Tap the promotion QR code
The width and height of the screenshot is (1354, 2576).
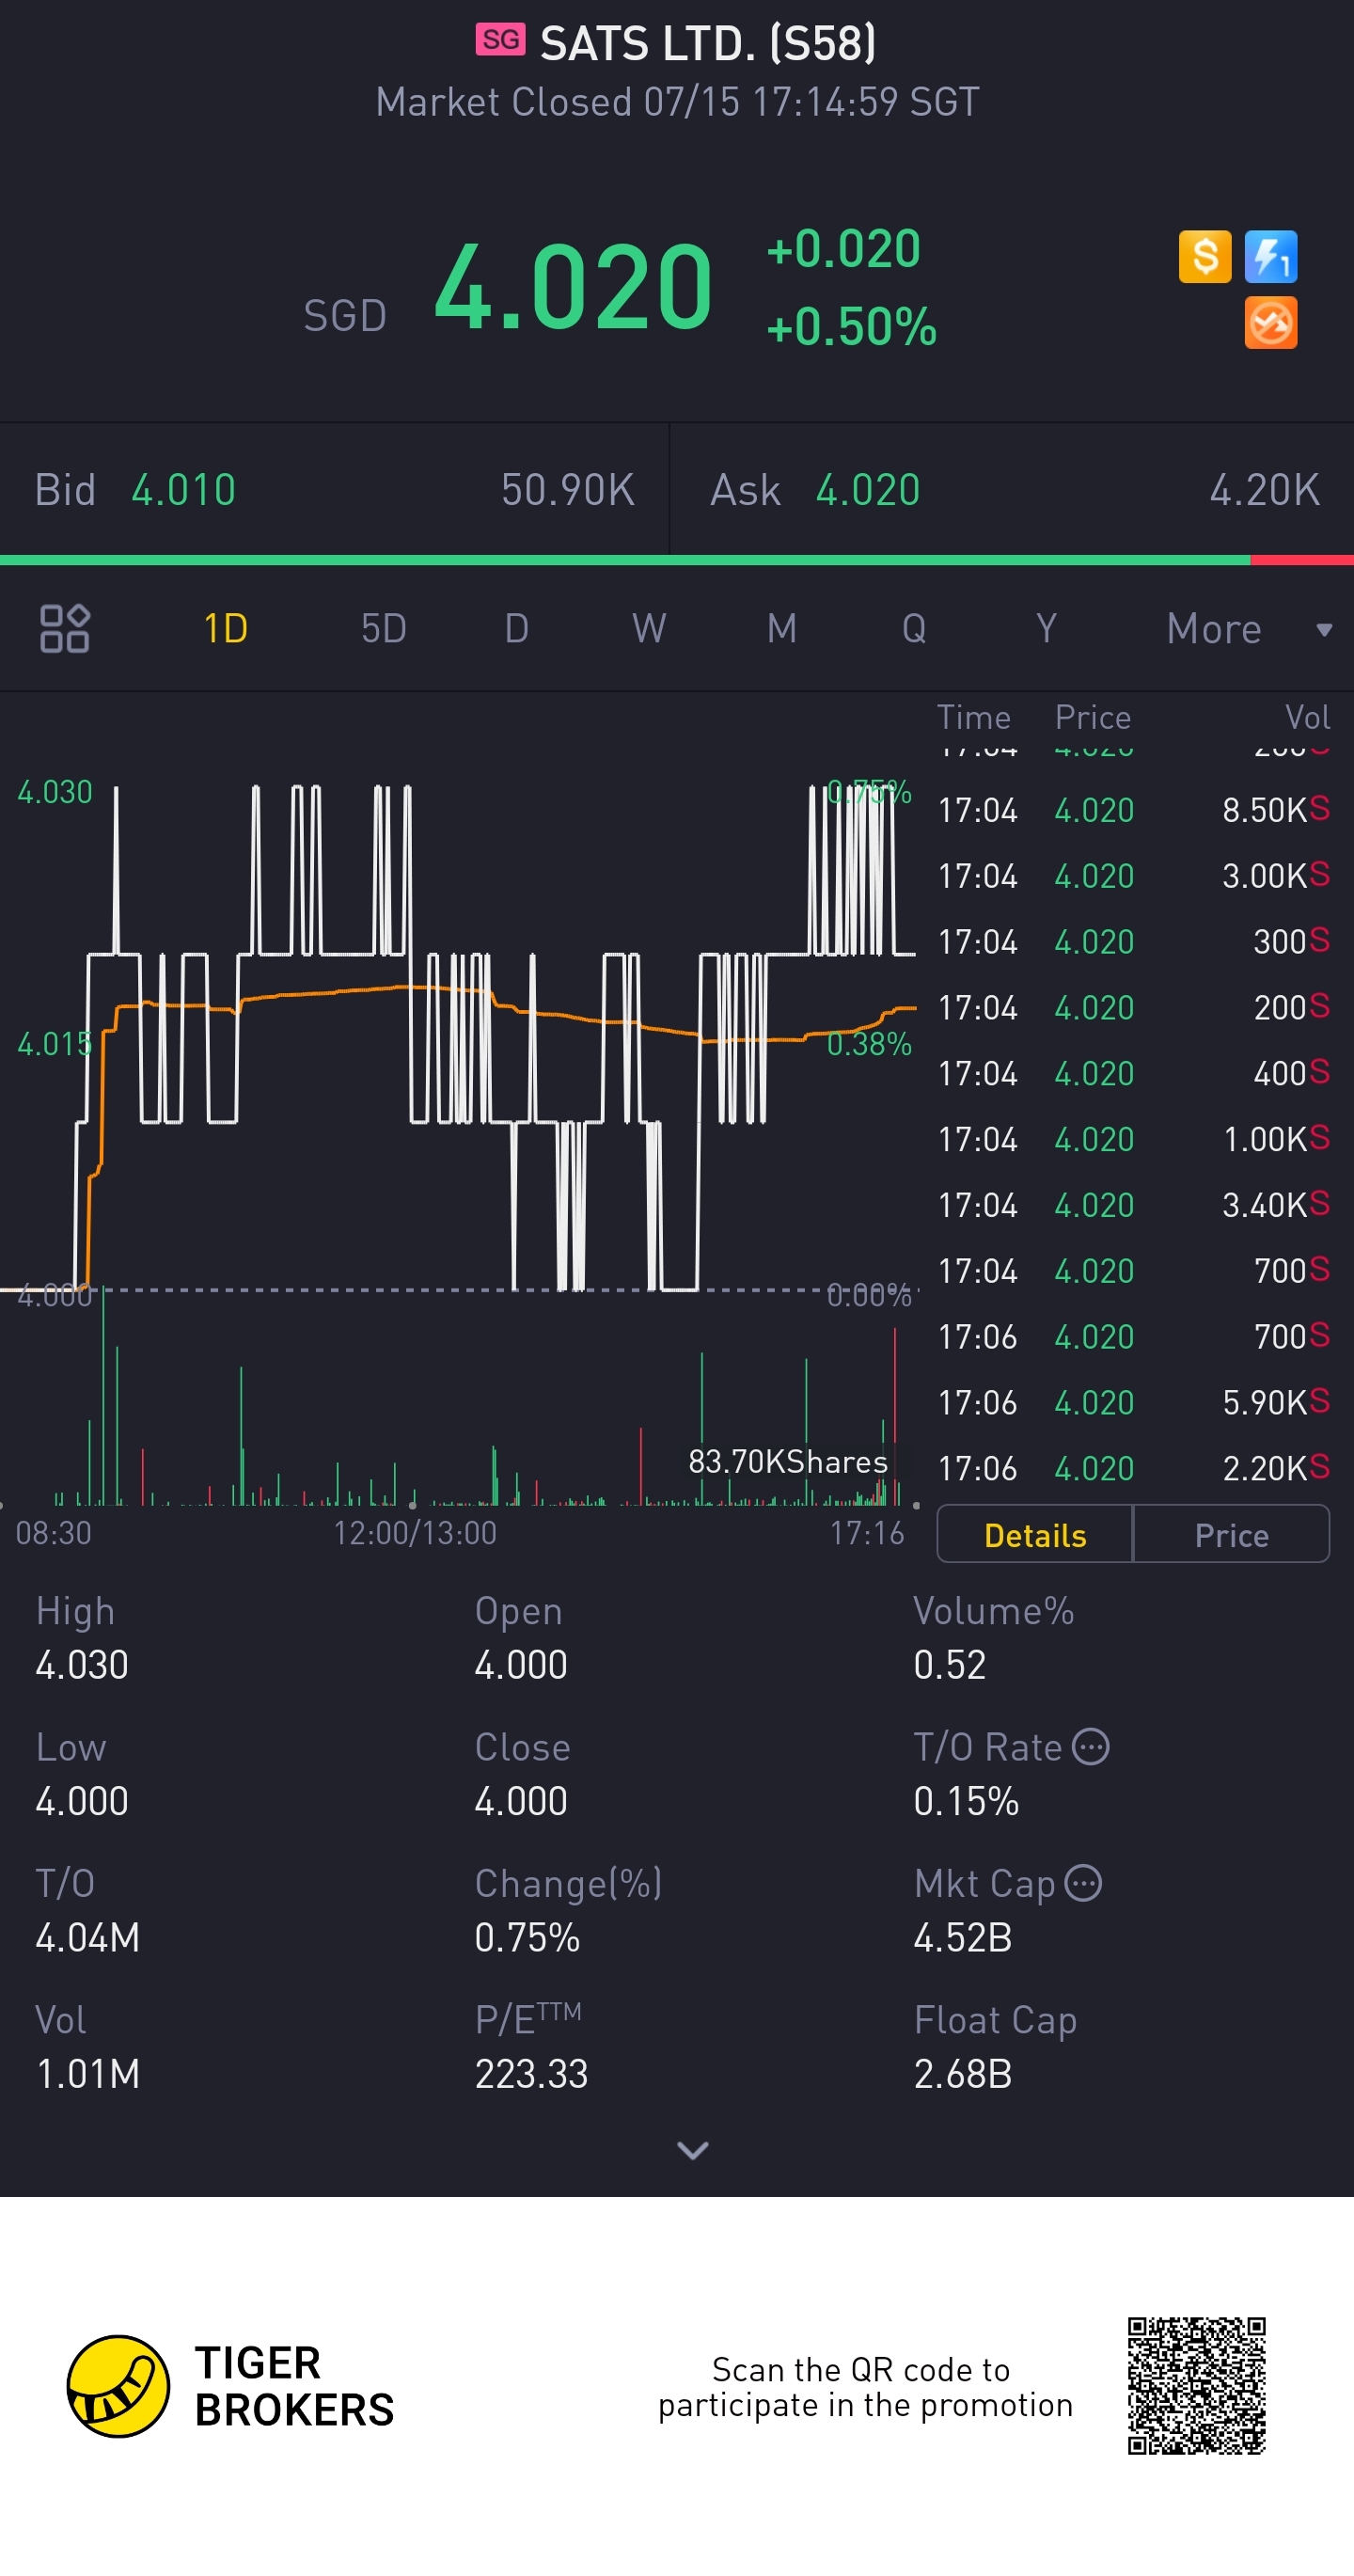point(1197,2386)
